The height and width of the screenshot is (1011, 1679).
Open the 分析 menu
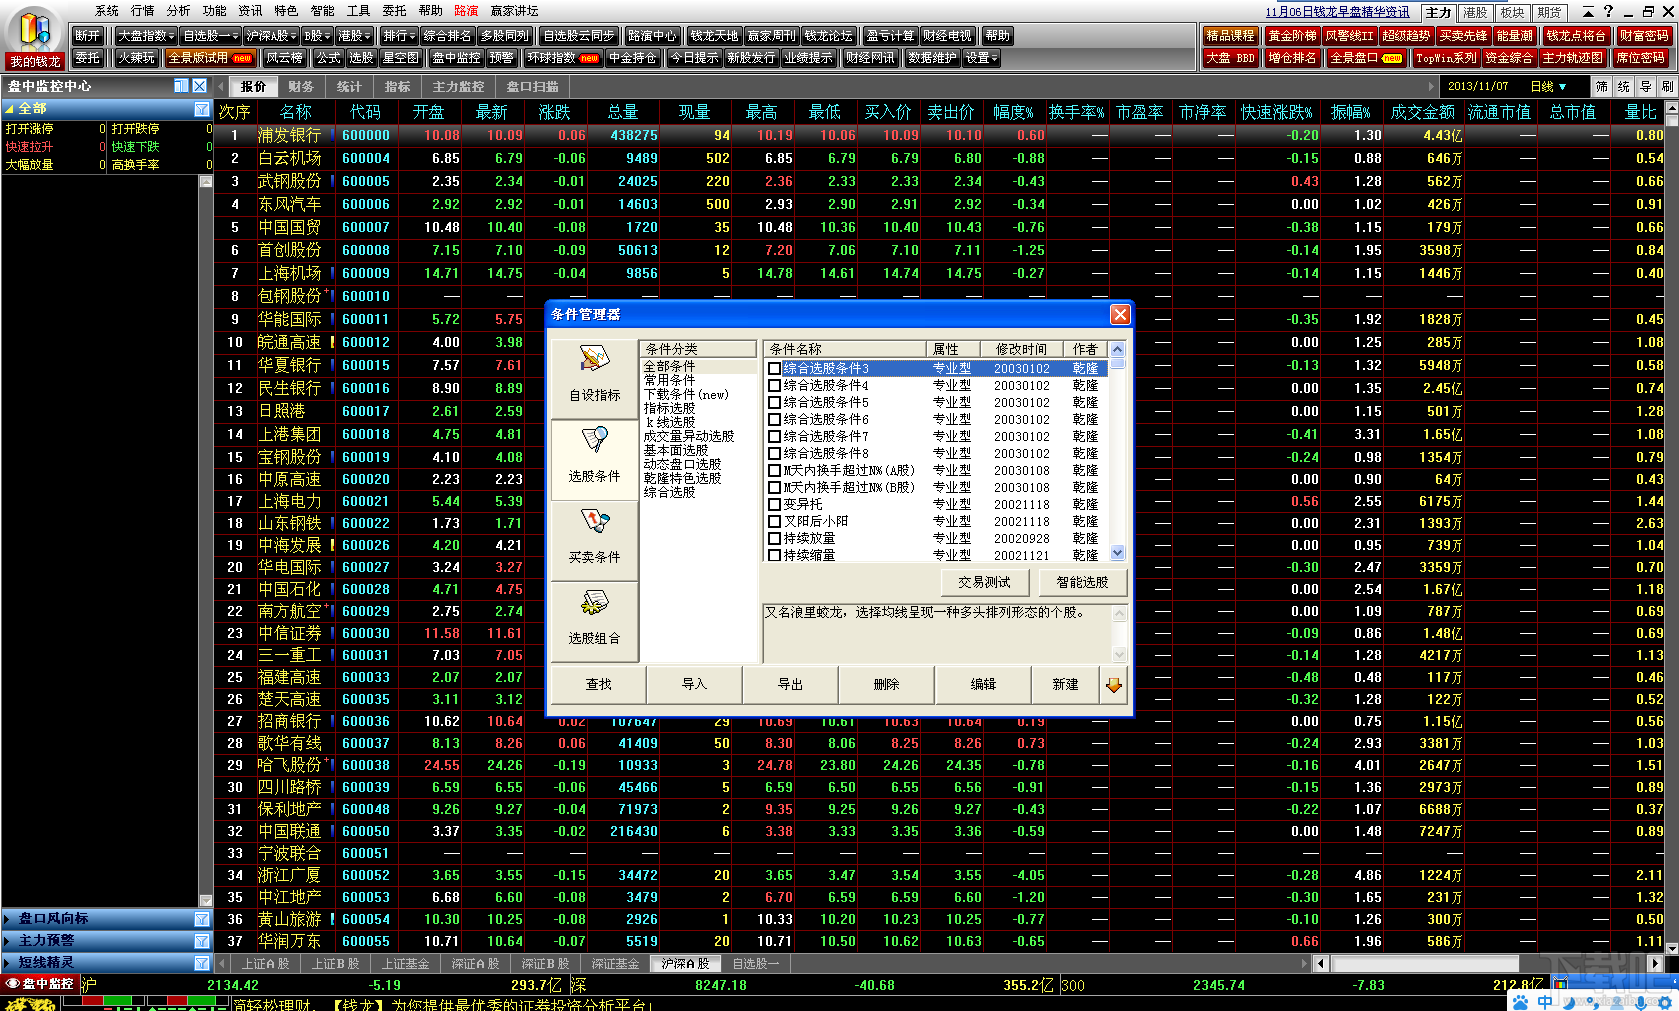pyautogui.click(x=178, y=11)
